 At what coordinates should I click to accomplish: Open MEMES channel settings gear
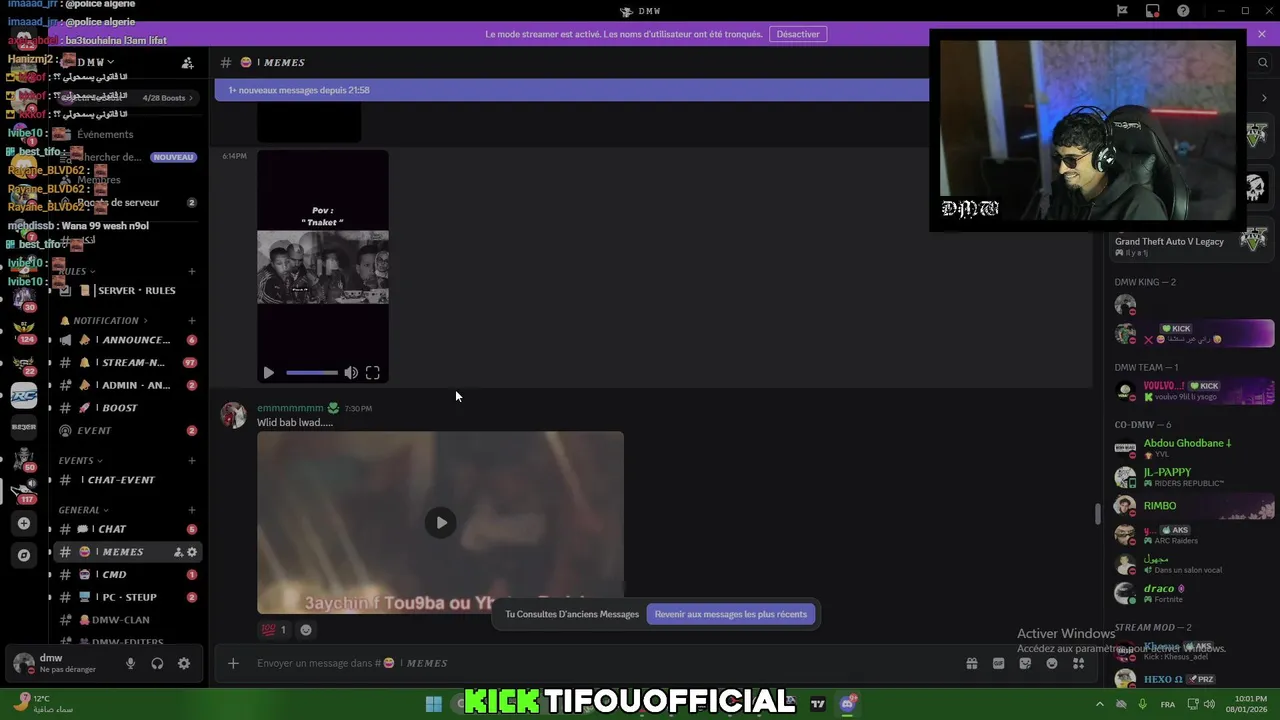pyautogui.click(x=192, y=552)
